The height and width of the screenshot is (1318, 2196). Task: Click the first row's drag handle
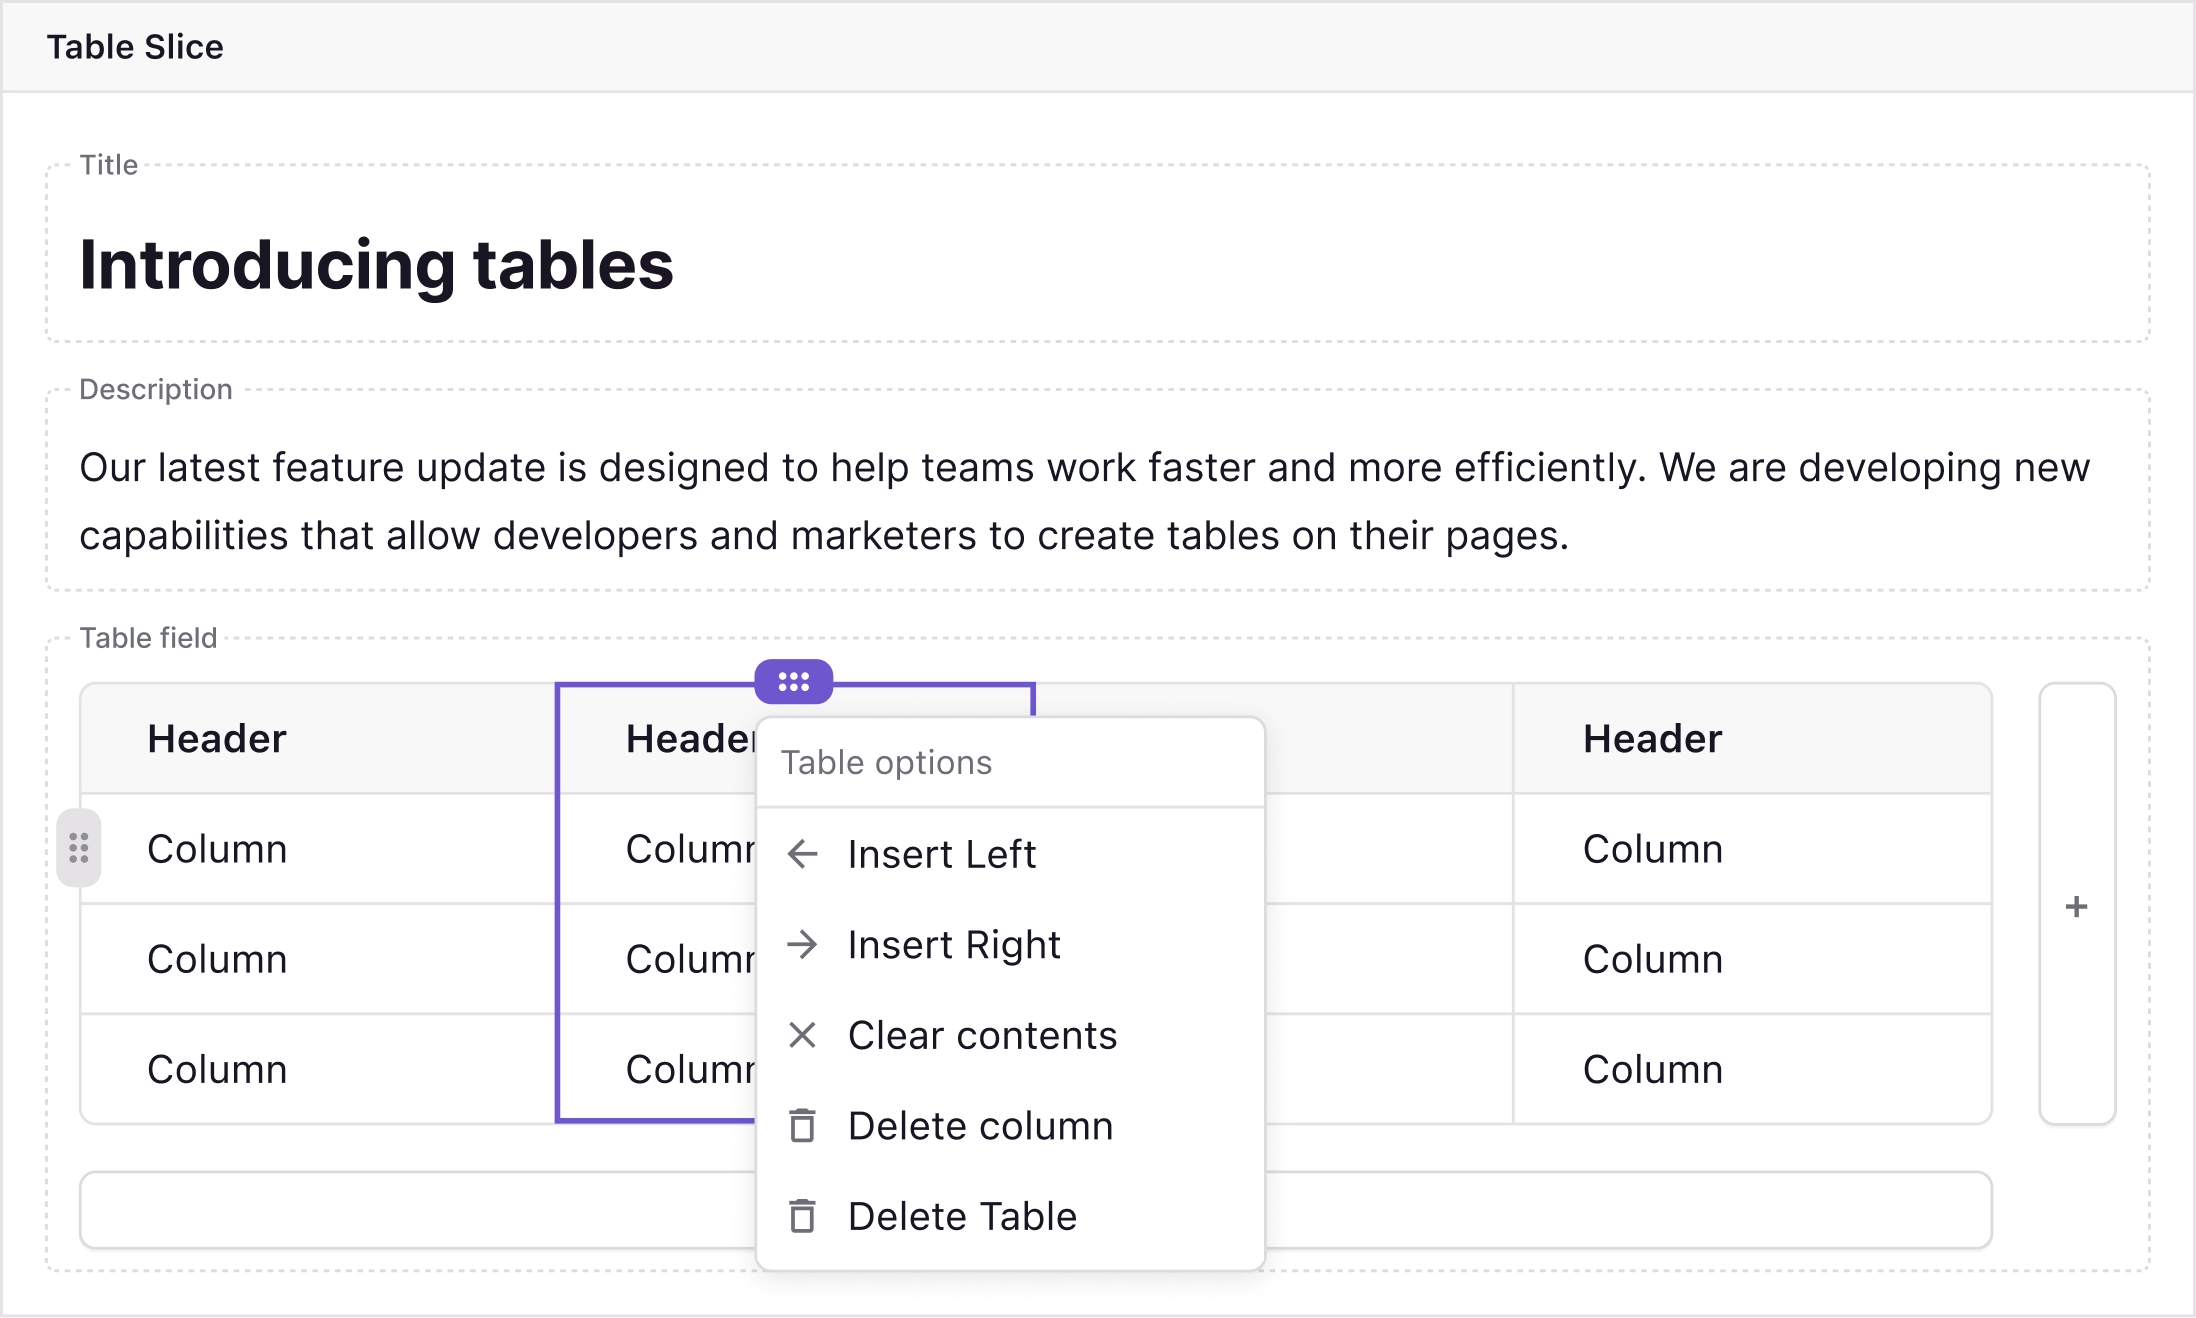79,848
